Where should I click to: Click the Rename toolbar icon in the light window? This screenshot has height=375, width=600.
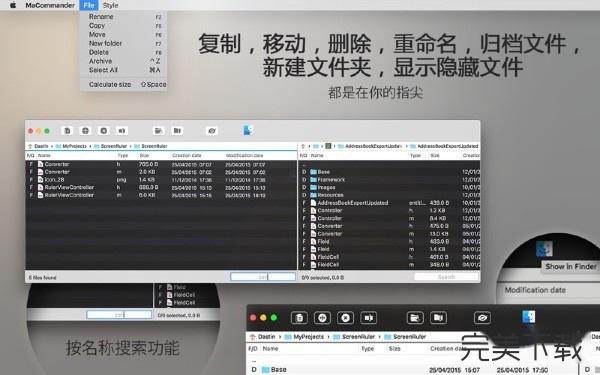[122, 131]
